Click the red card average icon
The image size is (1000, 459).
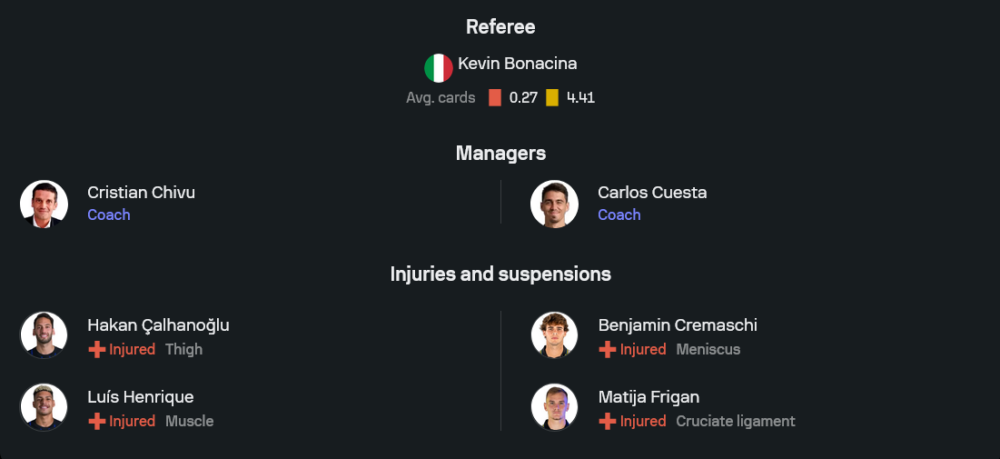tap(495, 98)
